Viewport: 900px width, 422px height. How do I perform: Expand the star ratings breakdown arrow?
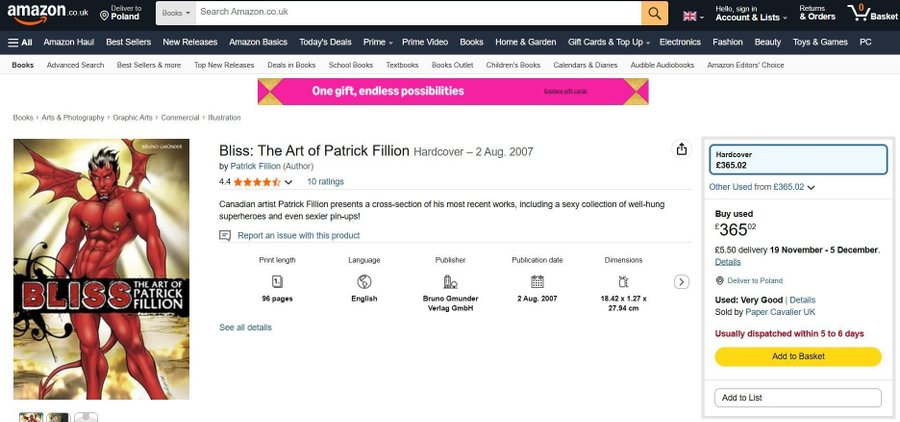point(289,182)
